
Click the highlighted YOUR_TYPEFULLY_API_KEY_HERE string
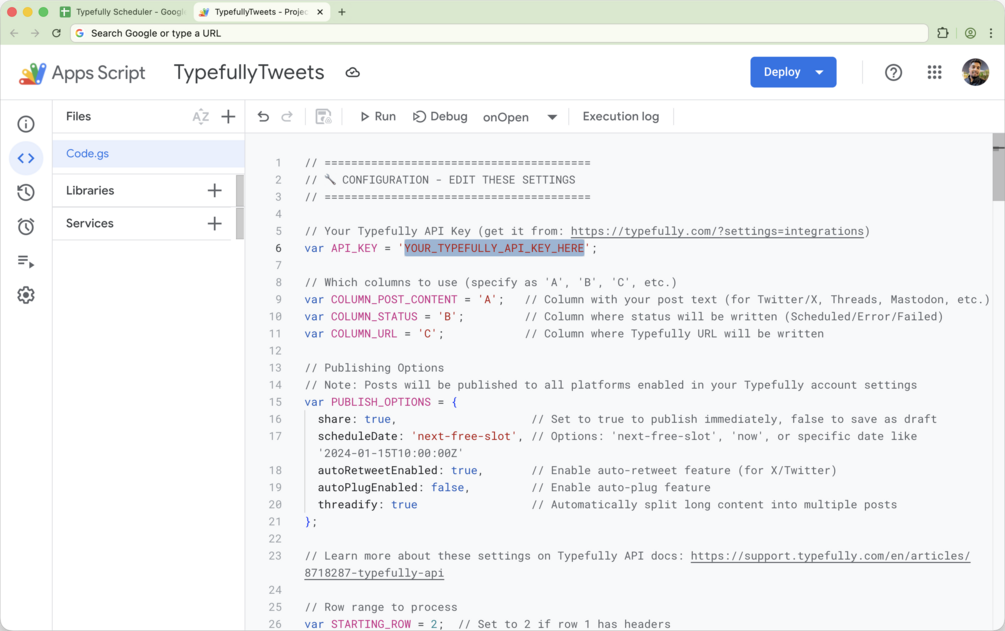494,248
